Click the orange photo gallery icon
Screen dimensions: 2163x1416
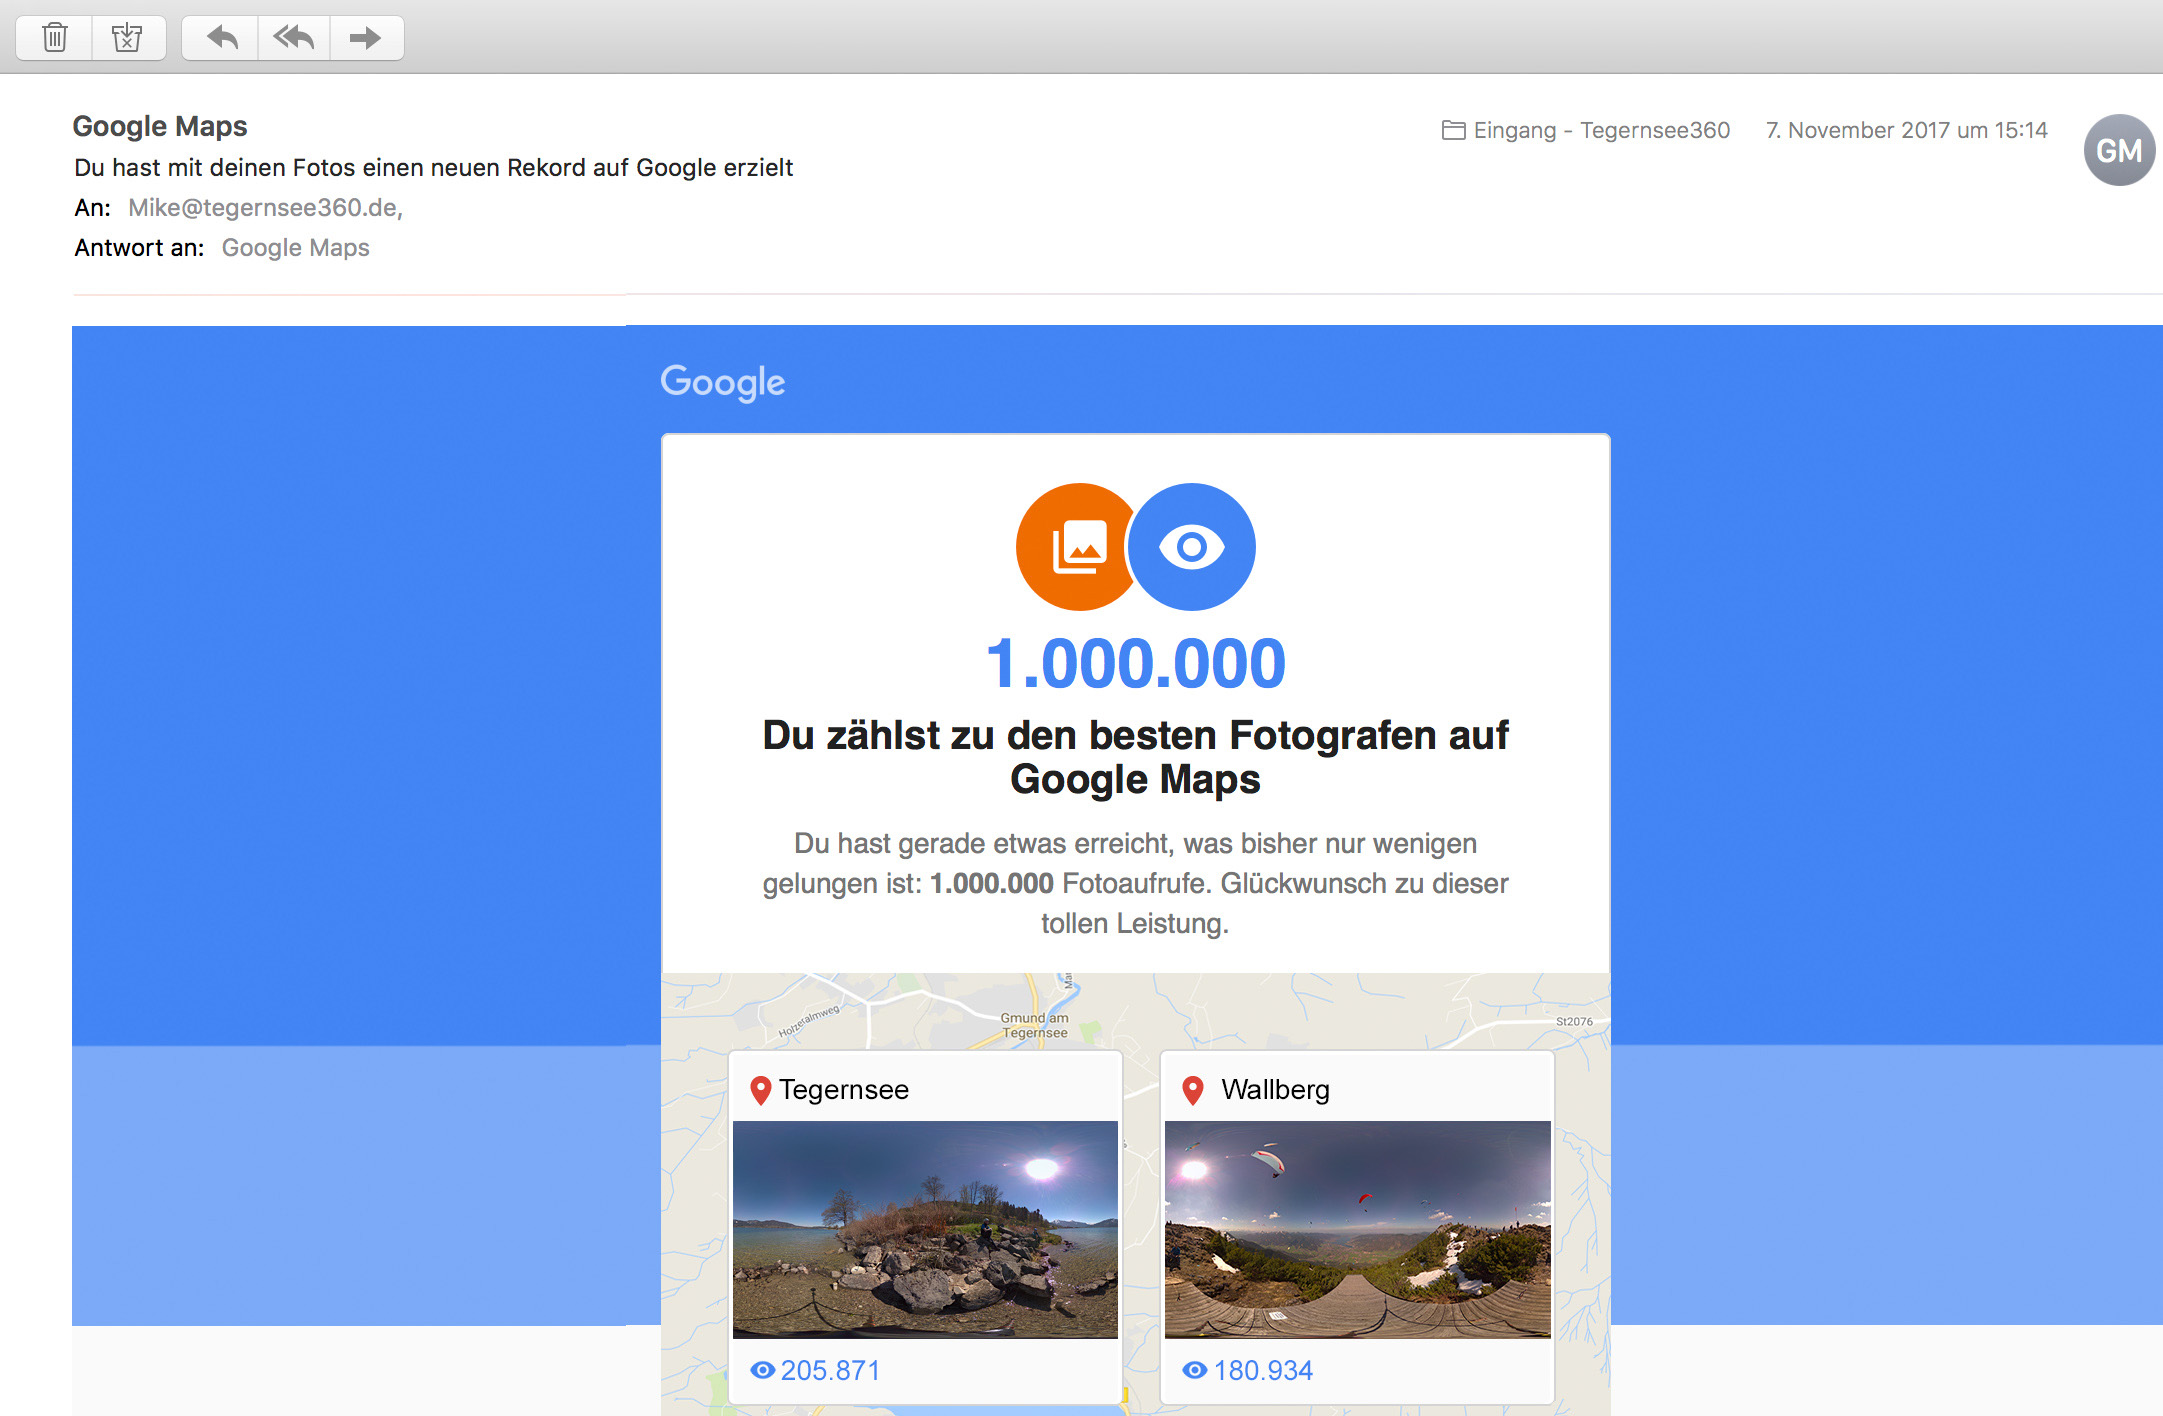click(x=1078, y=547)
